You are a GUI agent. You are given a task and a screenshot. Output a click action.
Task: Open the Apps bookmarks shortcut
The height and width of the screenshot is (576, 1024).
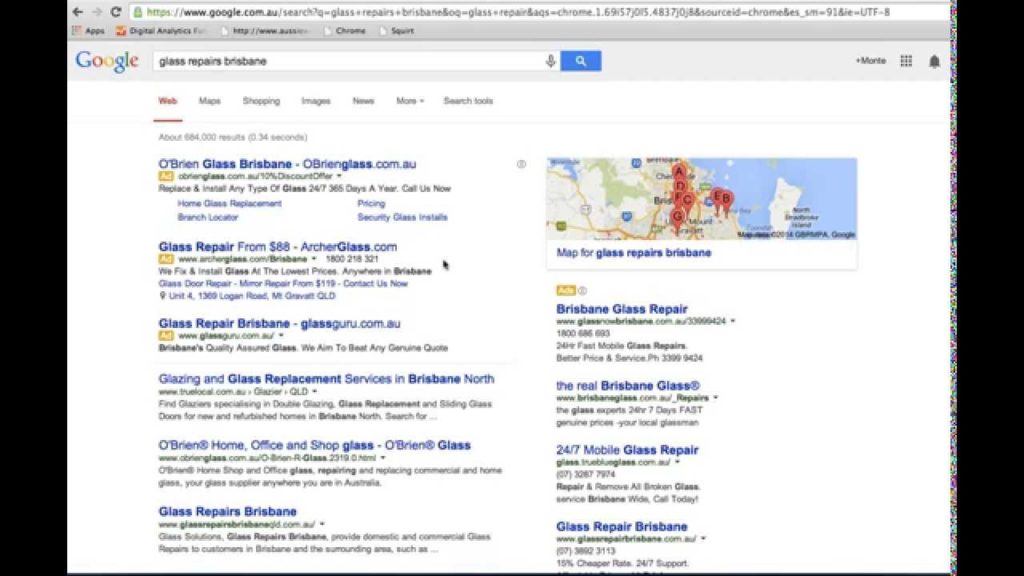pos(88,31)
